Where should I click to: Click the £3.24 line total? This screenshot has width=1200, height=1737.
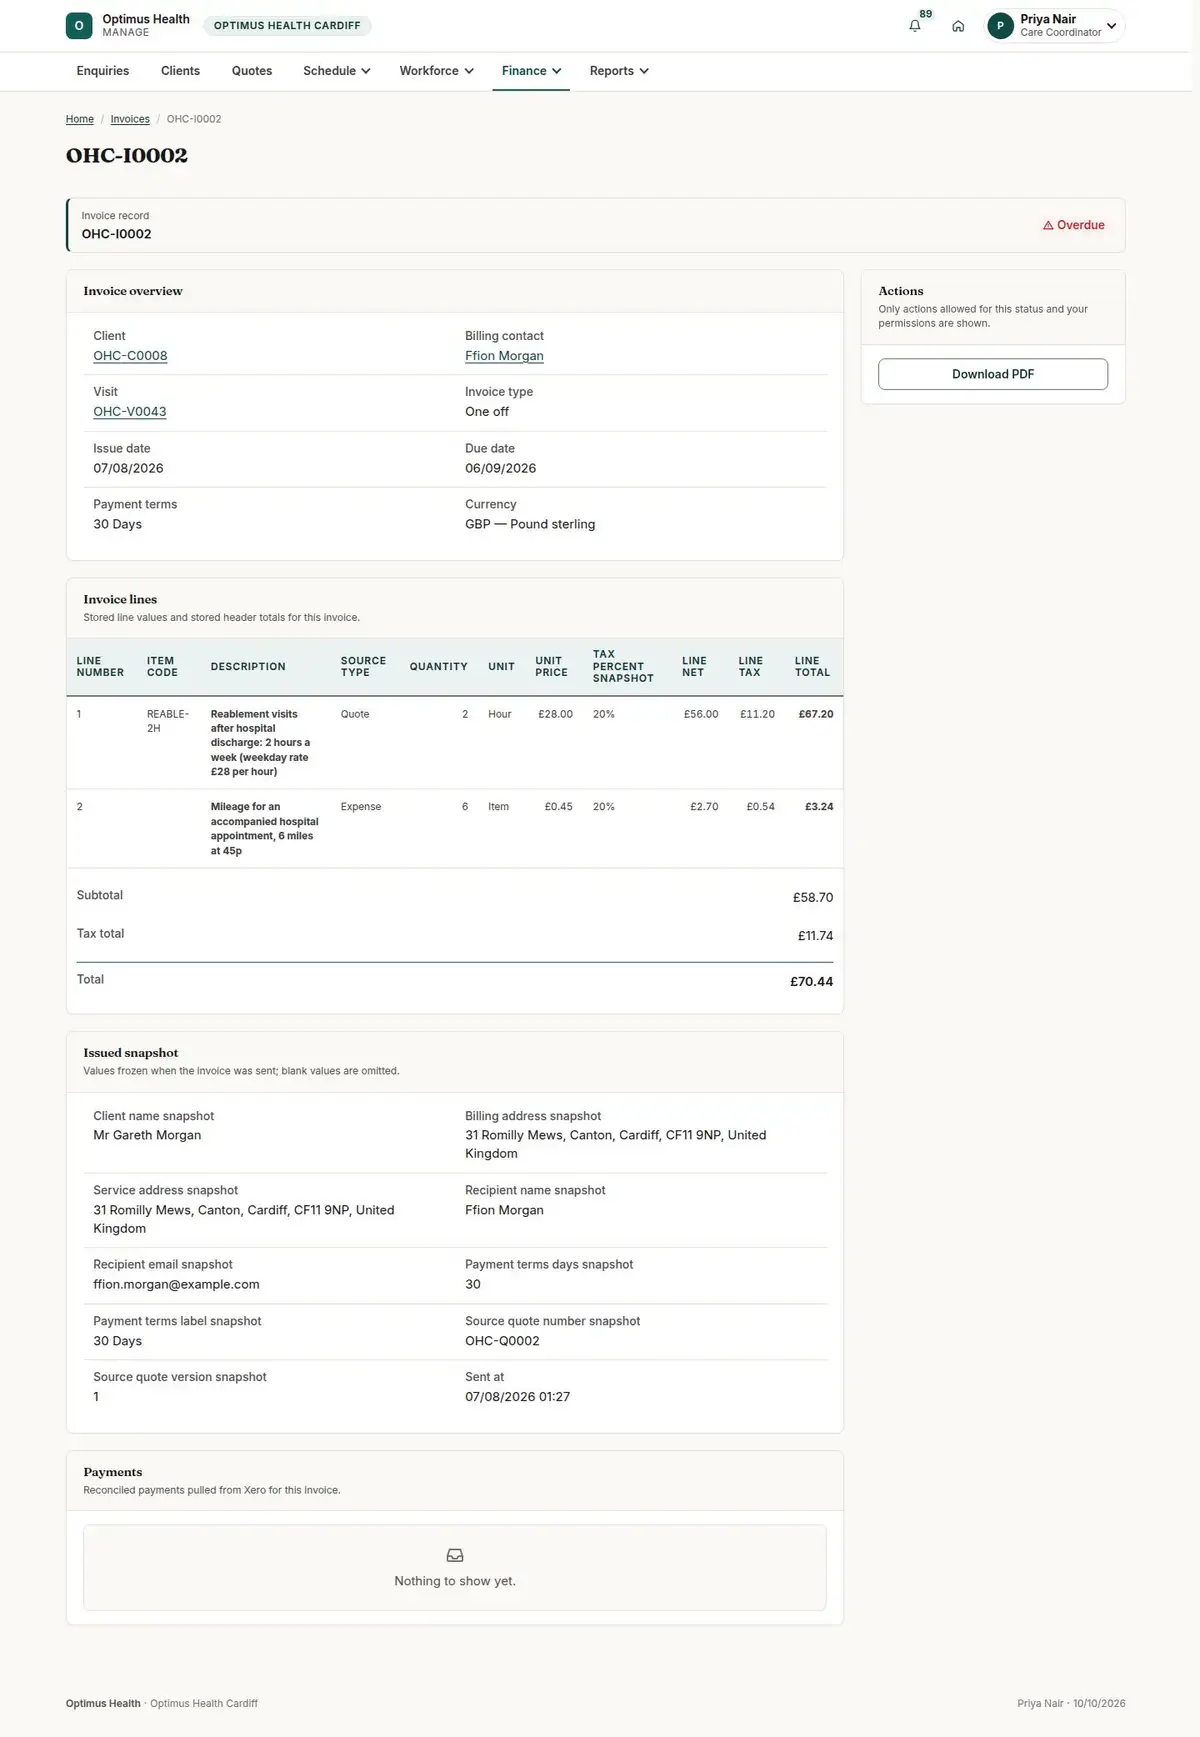[x=819, y=807]
